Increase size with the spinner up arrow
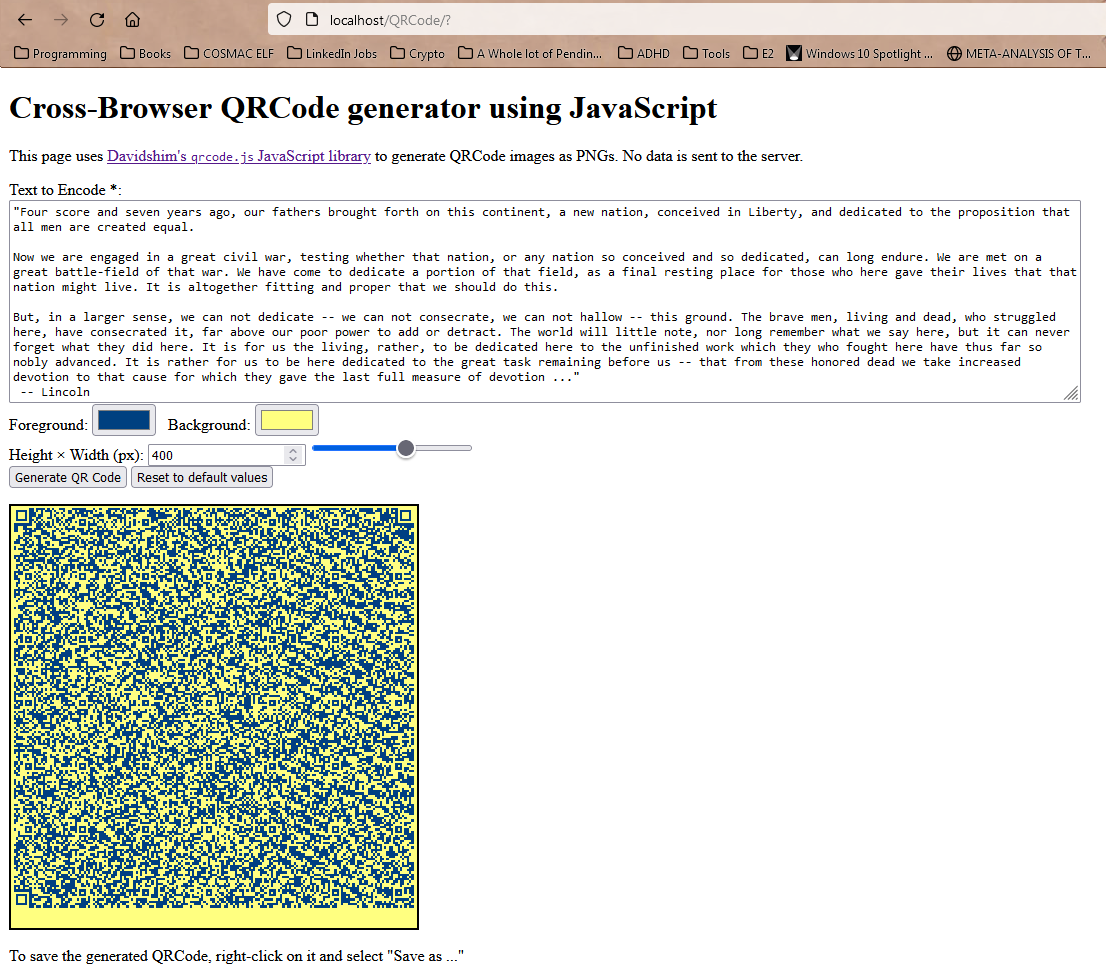 click(x=293, y=451)
